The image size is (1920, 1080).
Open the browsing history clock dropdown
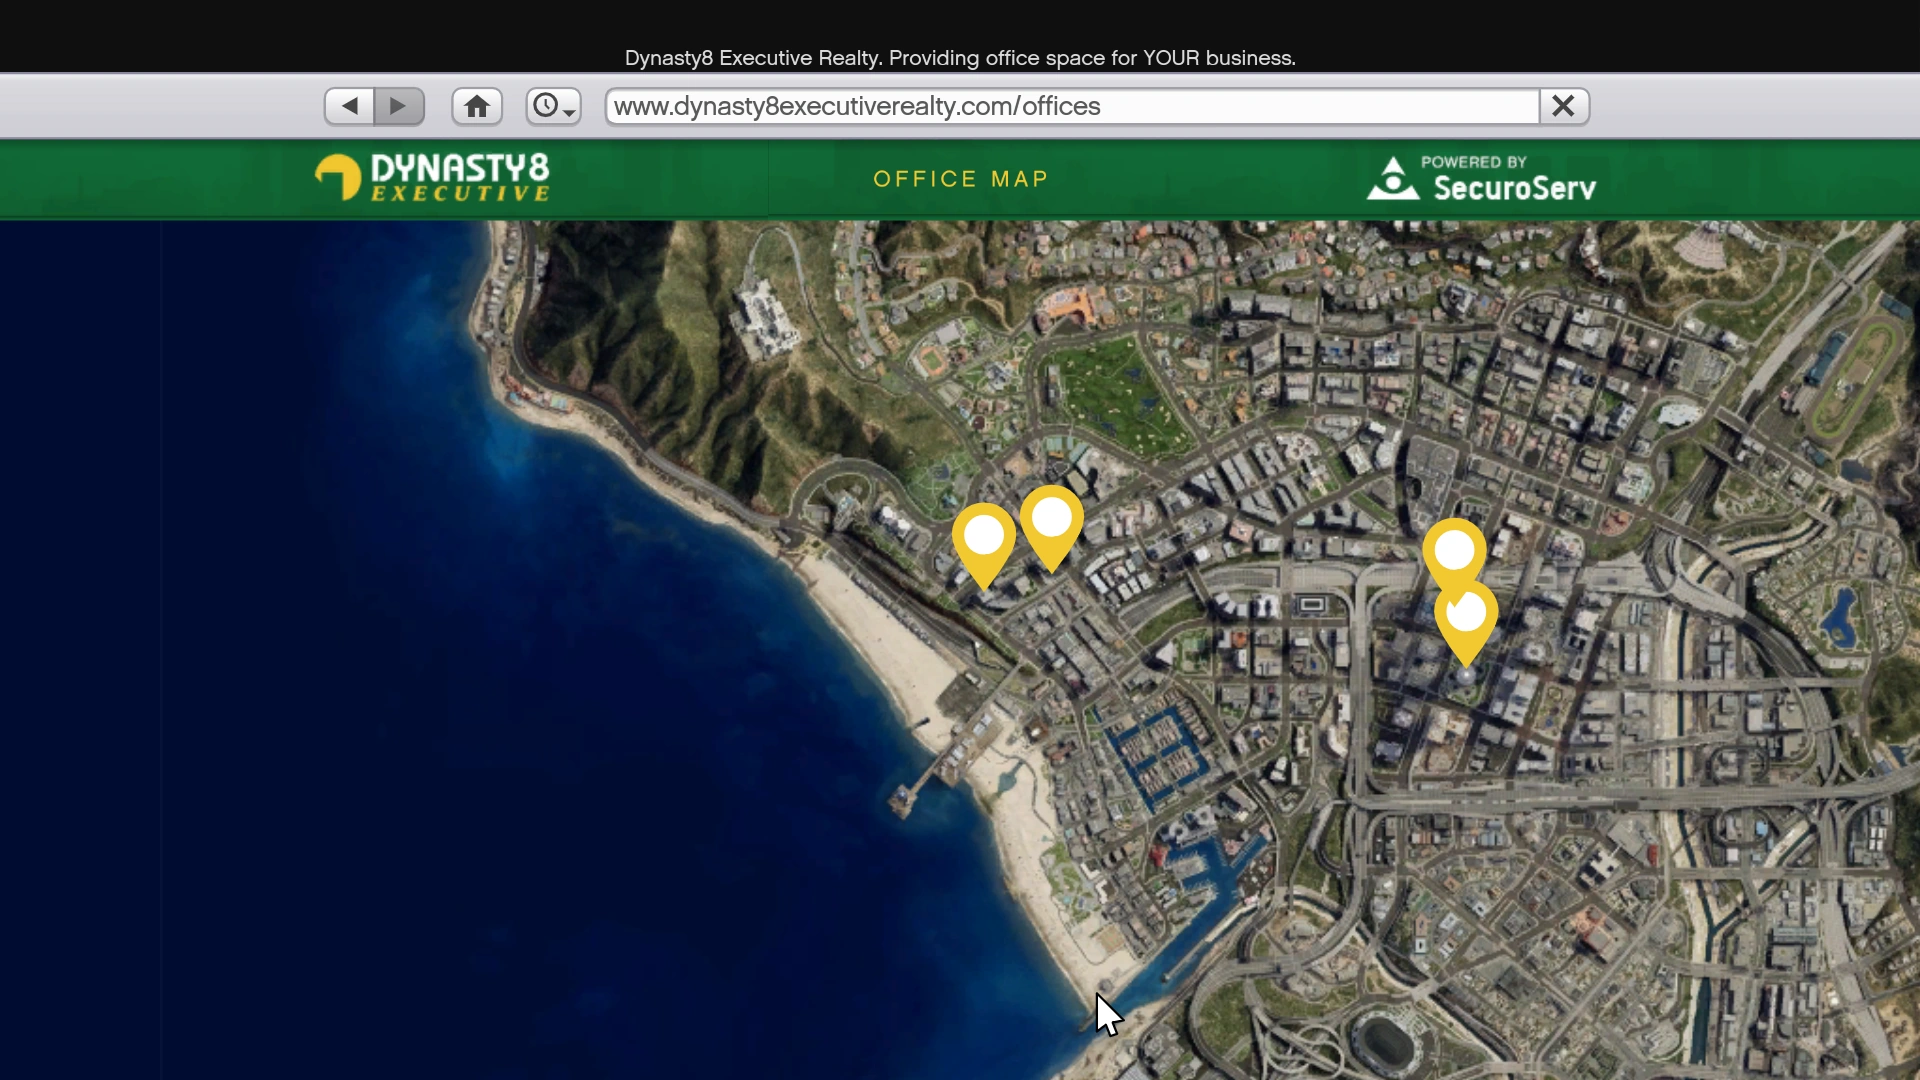point(553,106)
